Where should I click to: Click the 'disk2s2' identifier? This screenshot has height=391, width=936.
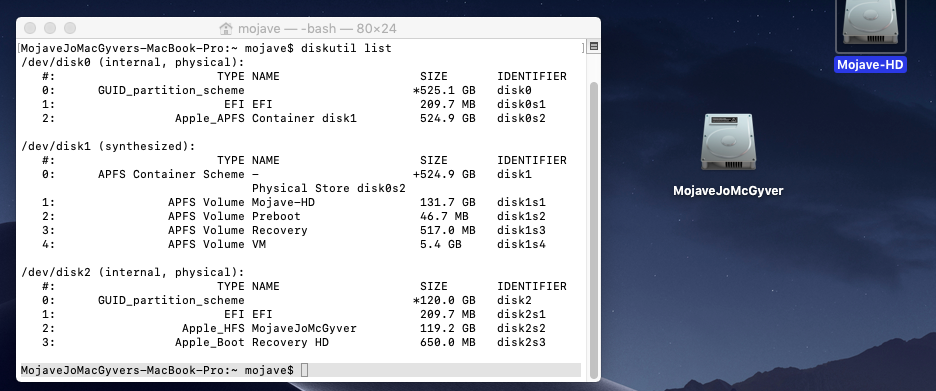(521, 328)
